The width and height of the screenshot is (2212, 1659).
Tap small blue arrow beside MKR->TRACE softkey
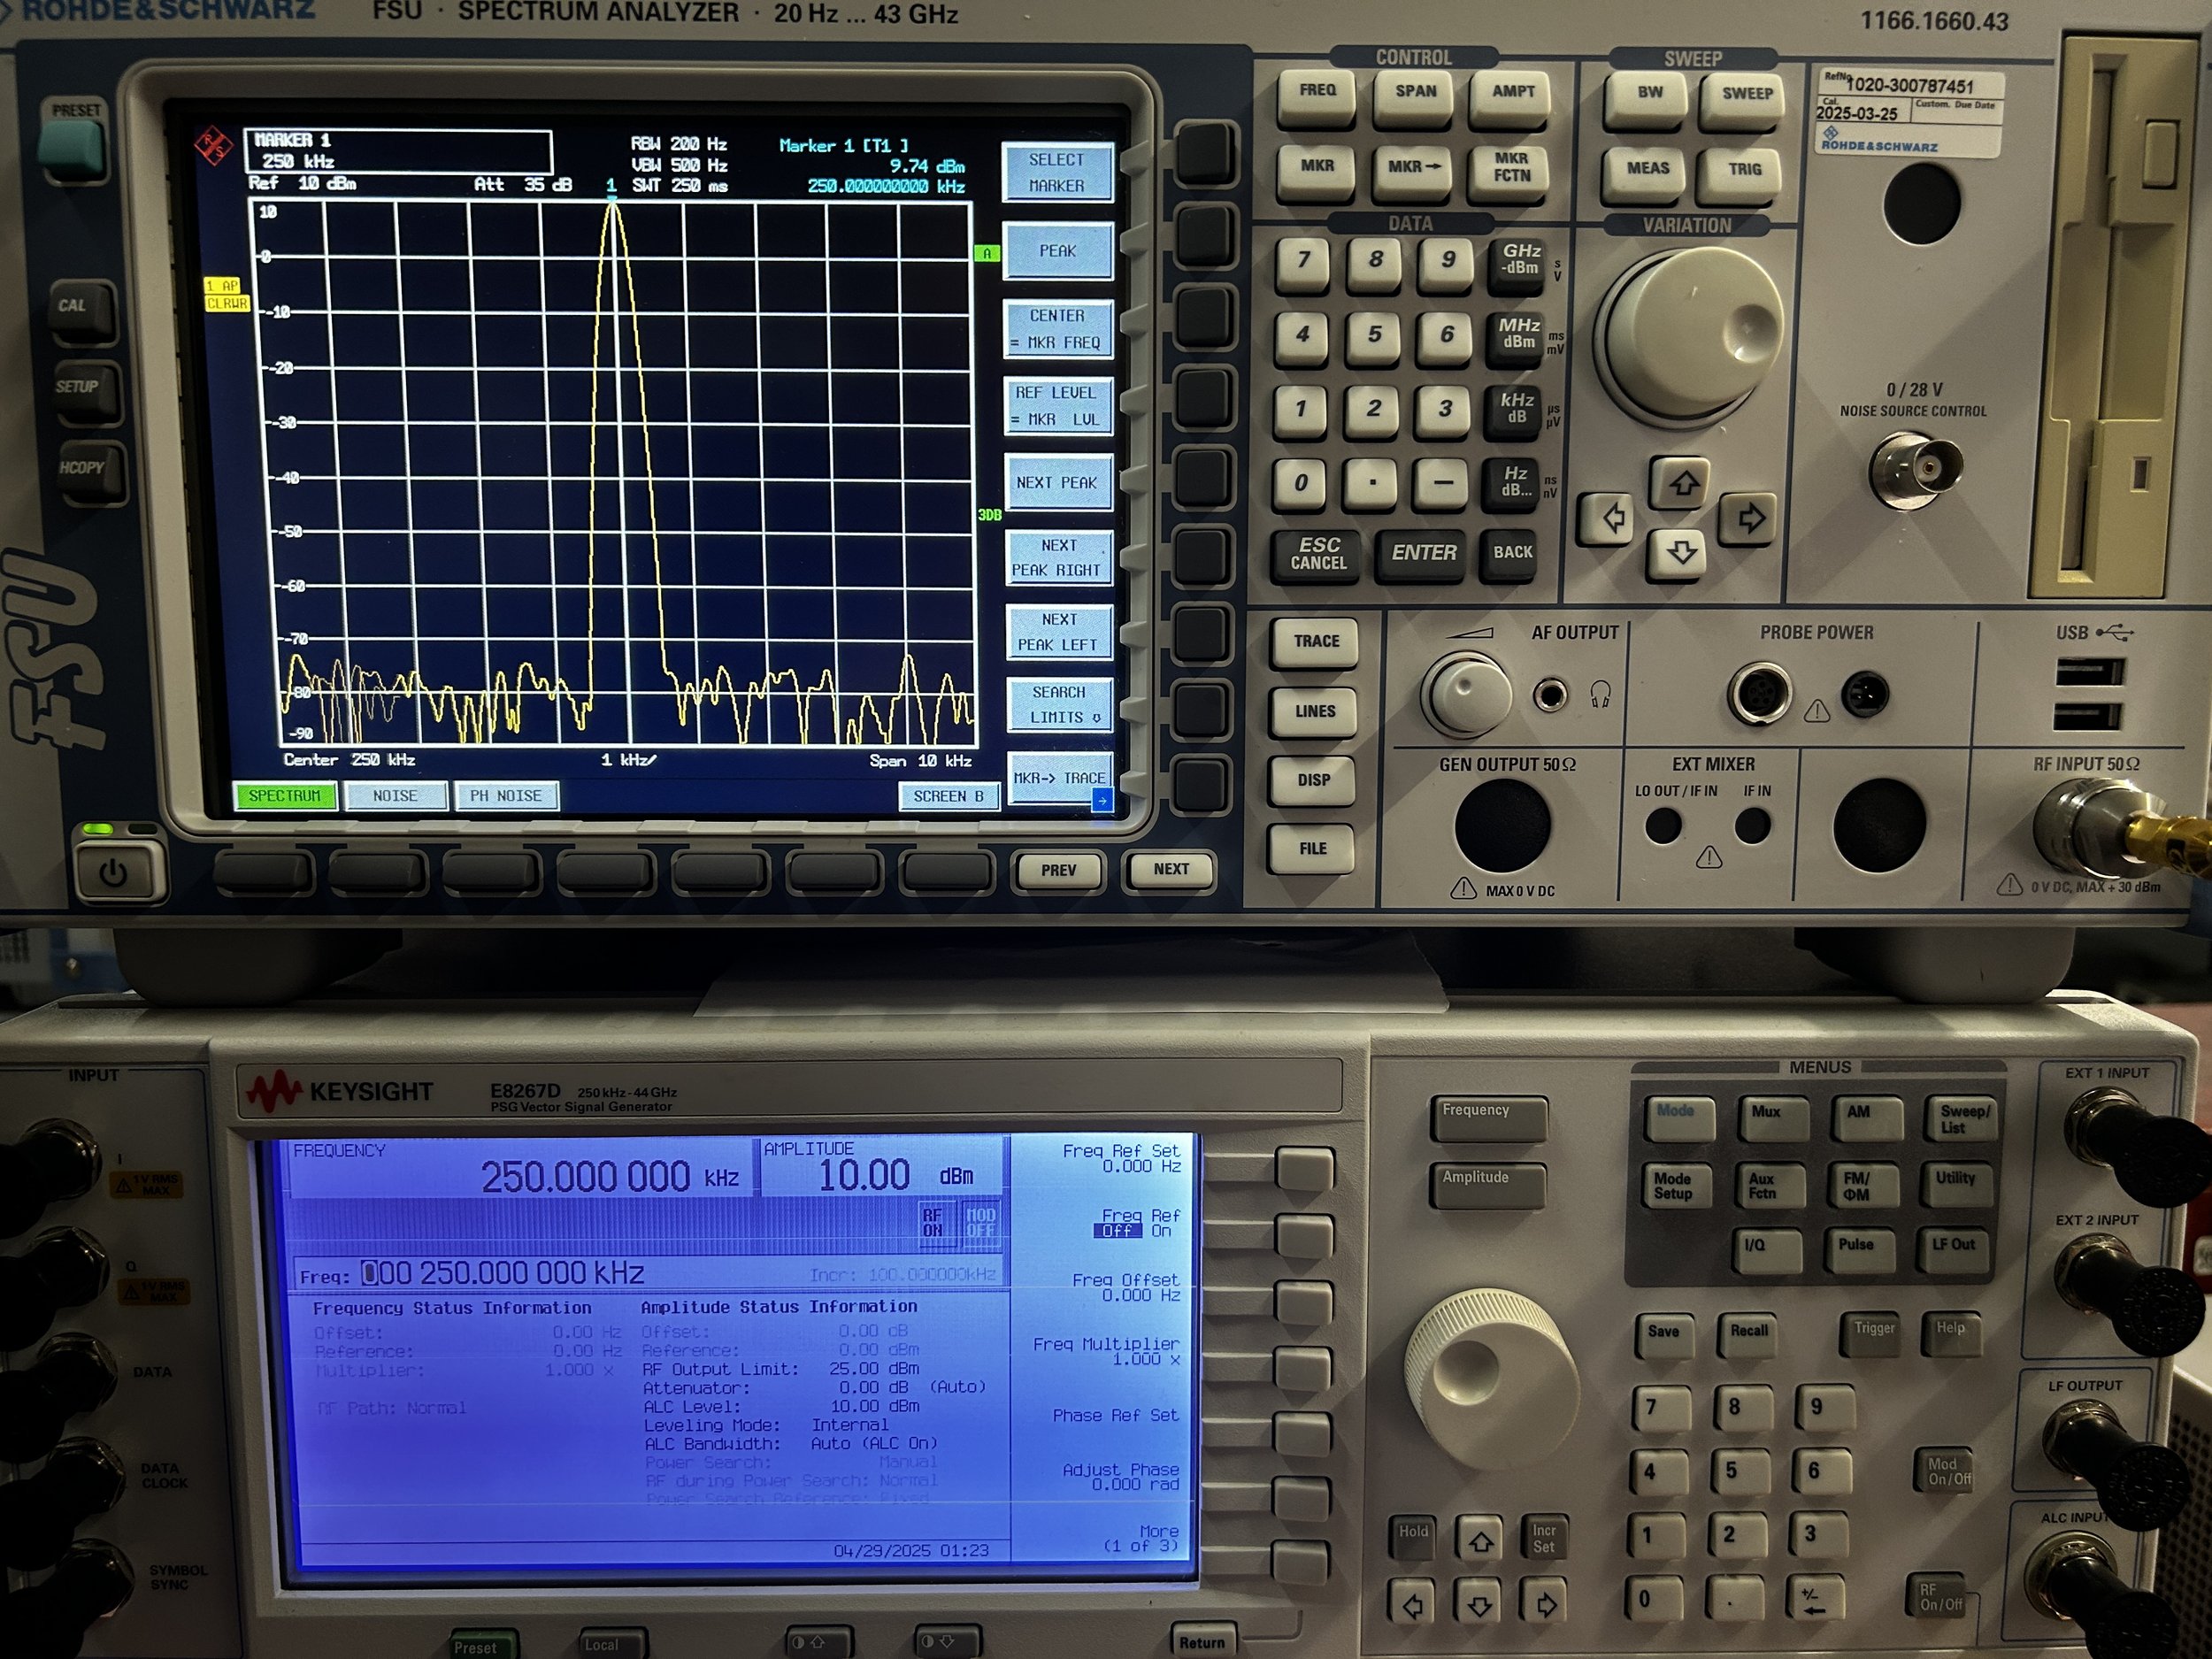tap(1101, 799)
